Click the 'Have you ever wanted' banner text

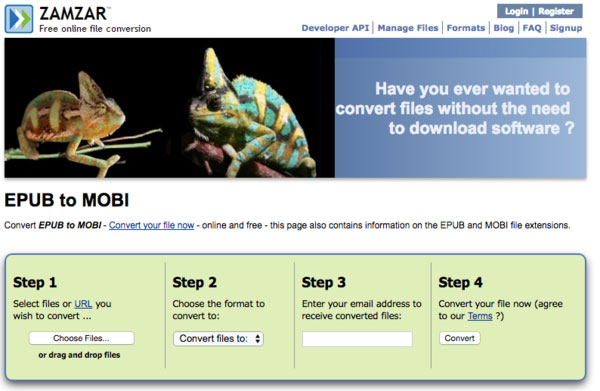(x=455, y=108)
